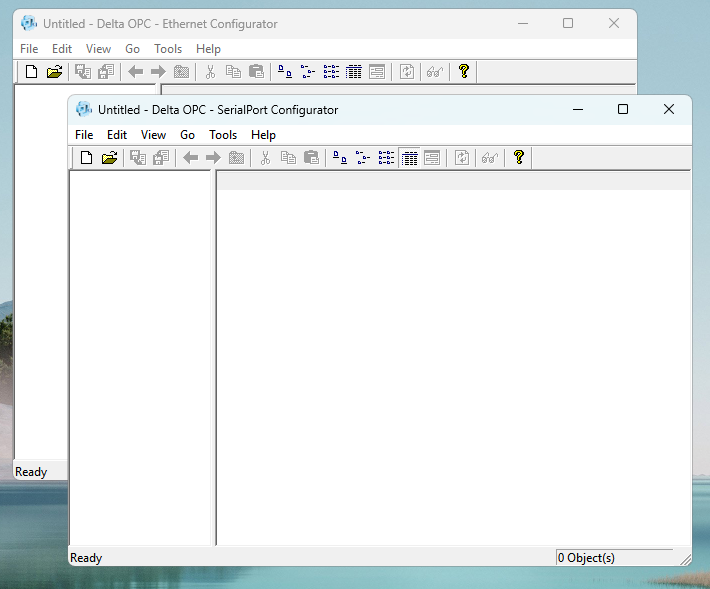This screenshot has height=589, width=710.
Task: Click Forward arrow in Ethernet Configurator toolbar
Action: click(158, 72)
